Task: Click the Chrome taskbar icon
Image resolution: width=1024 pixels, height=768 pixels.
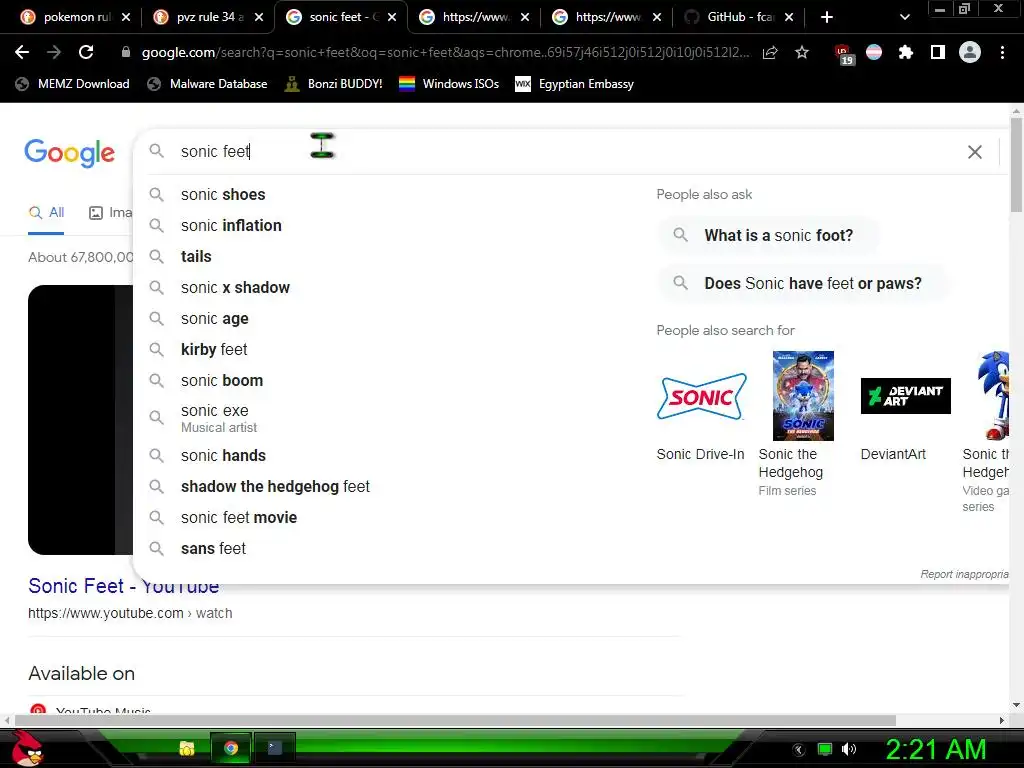Action: click(230, 748)
